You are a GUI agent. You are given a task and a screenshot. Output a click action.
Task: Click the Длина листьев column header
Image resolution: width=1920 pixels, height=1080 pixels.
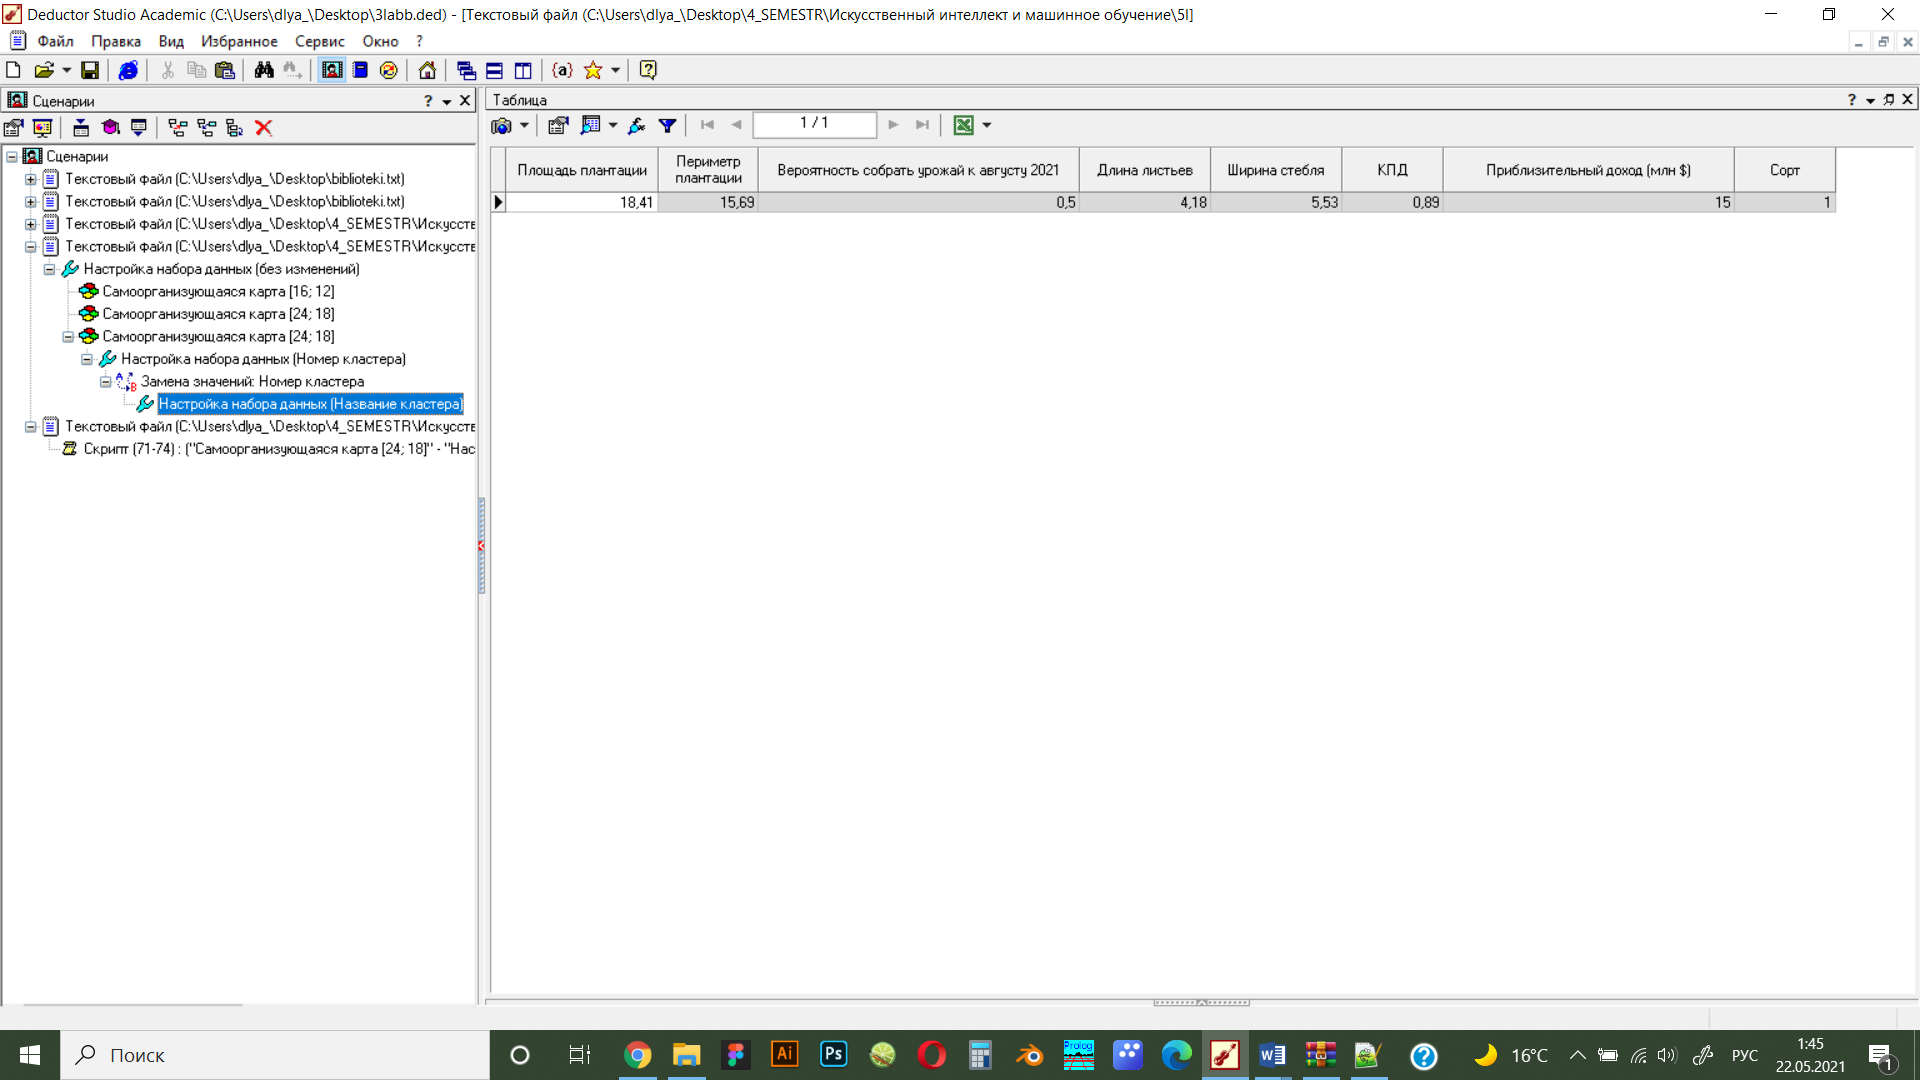1144,170
